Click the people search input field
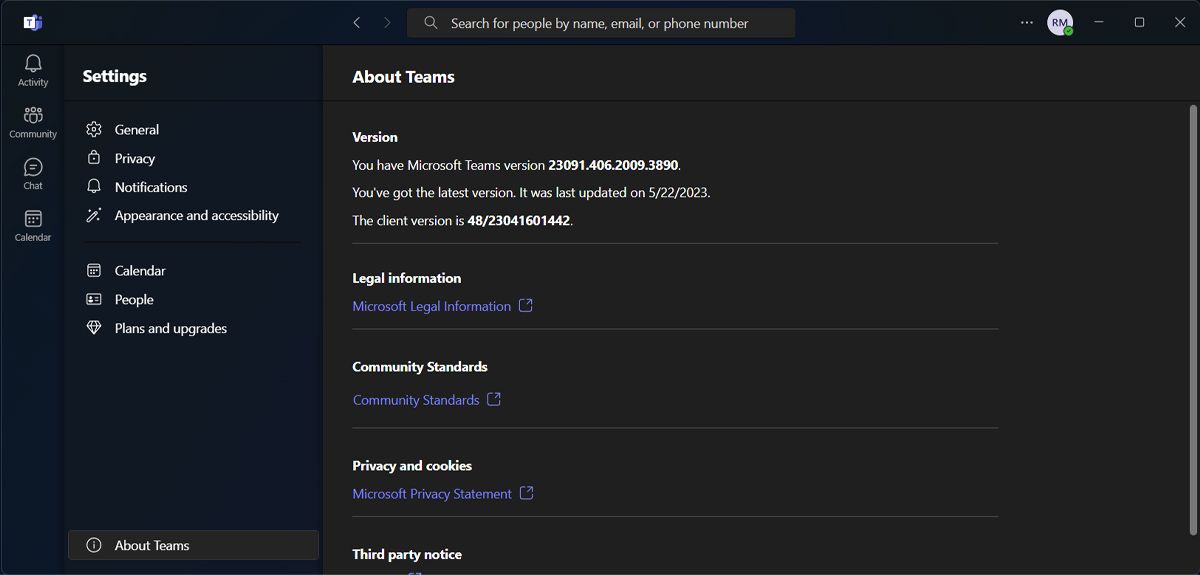Viewport: 1200px width, 575px height. pyautogui.click(x=601, y=23)
